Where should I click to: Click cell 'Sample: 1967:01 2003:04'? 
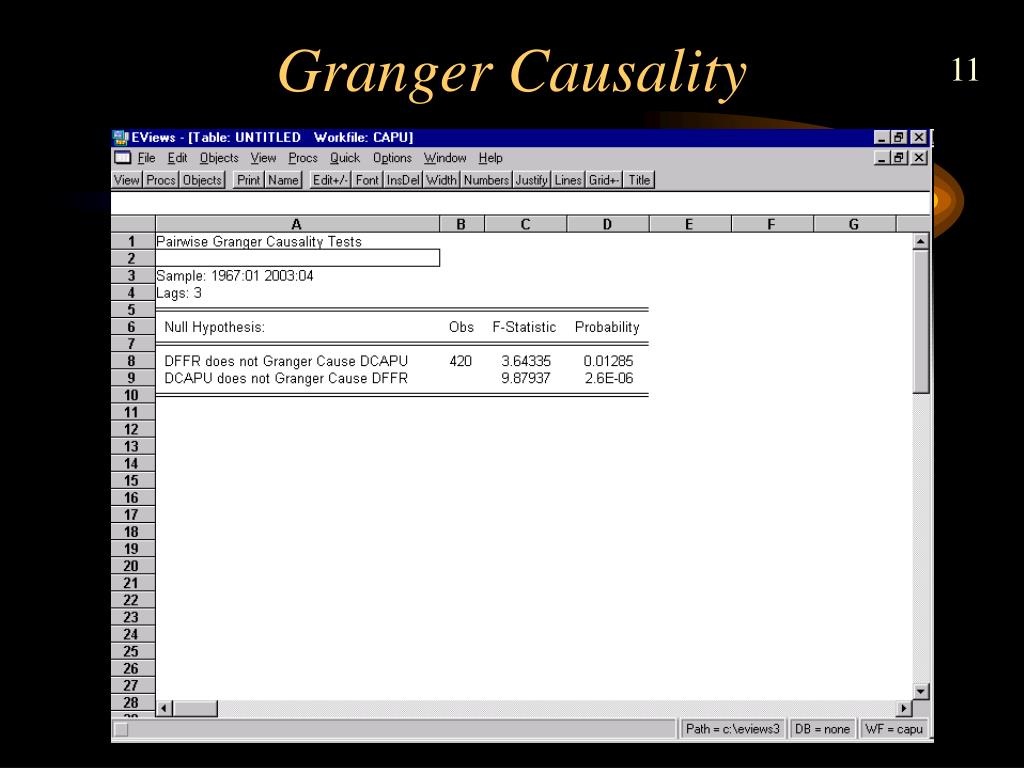pyautogui.click(x=235, y=276)
